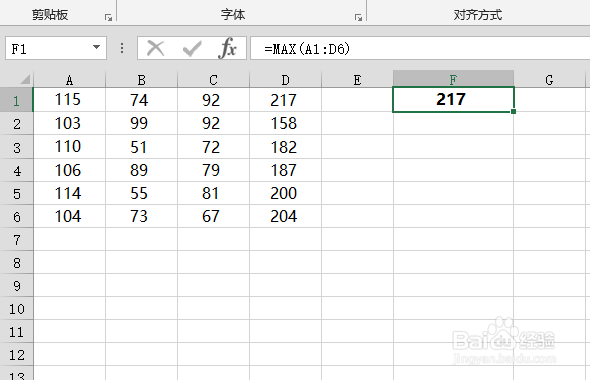Select cell F1 showing bold 217
The image size is (590, 380).
pyautogui.click(x=453, y=99)
